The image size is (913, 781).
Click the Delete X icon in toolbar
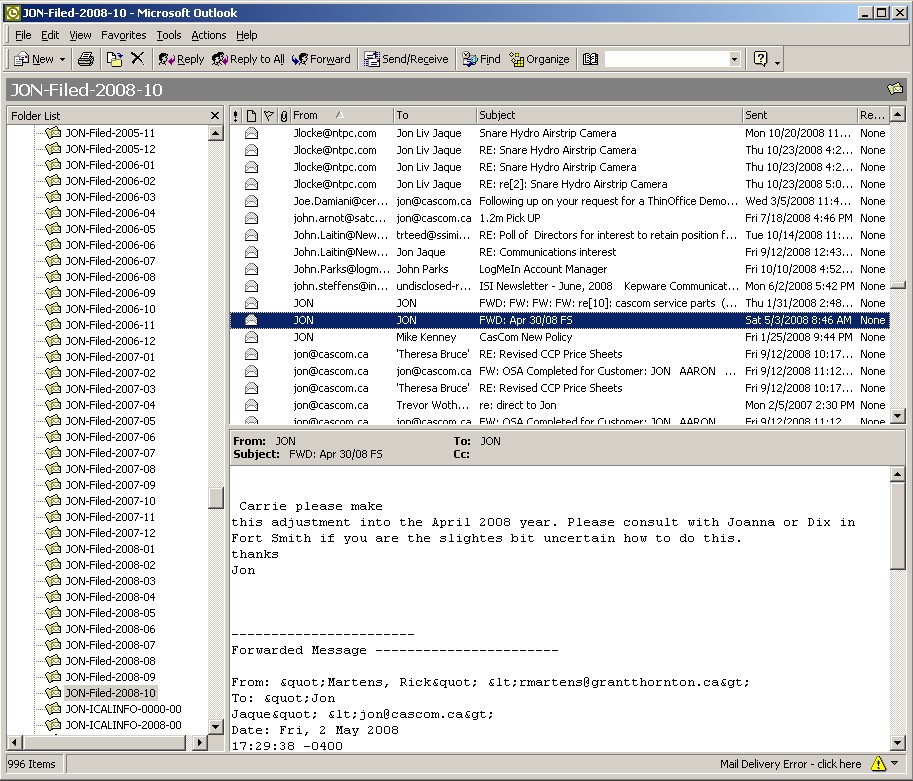[x=137, y=58]
